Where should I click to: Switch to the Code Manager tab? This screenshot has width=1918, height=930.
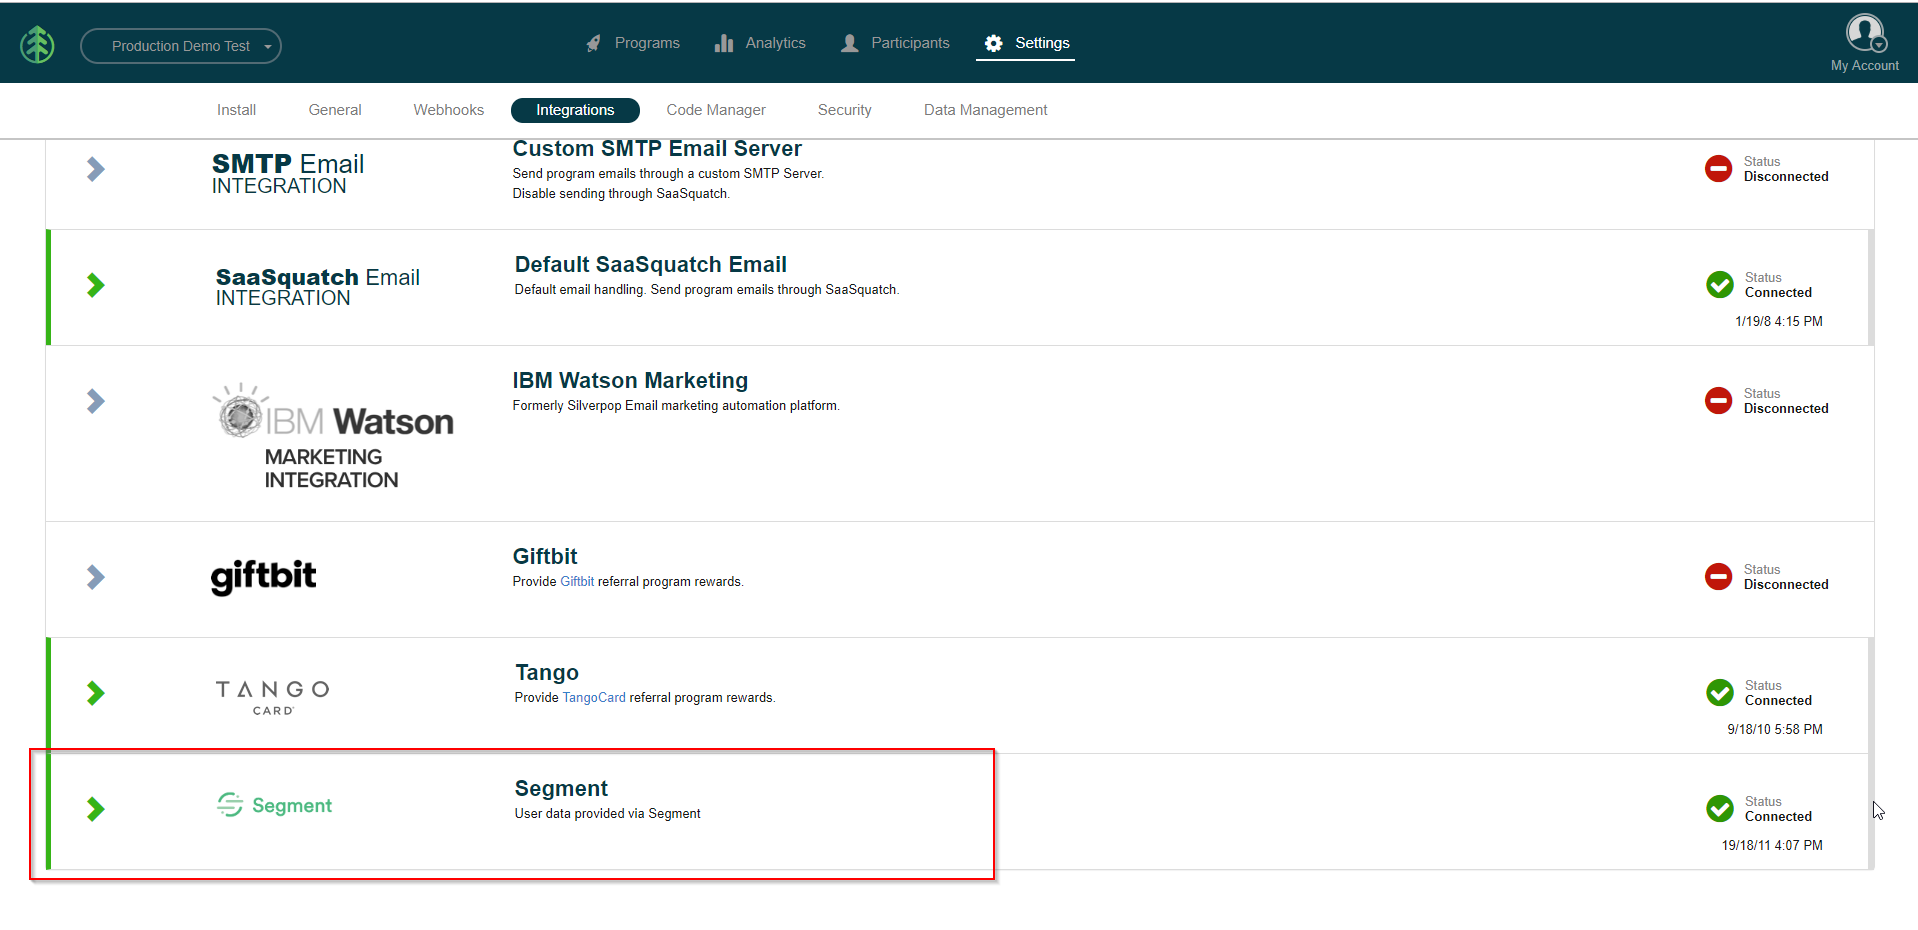tap(716, 110)
